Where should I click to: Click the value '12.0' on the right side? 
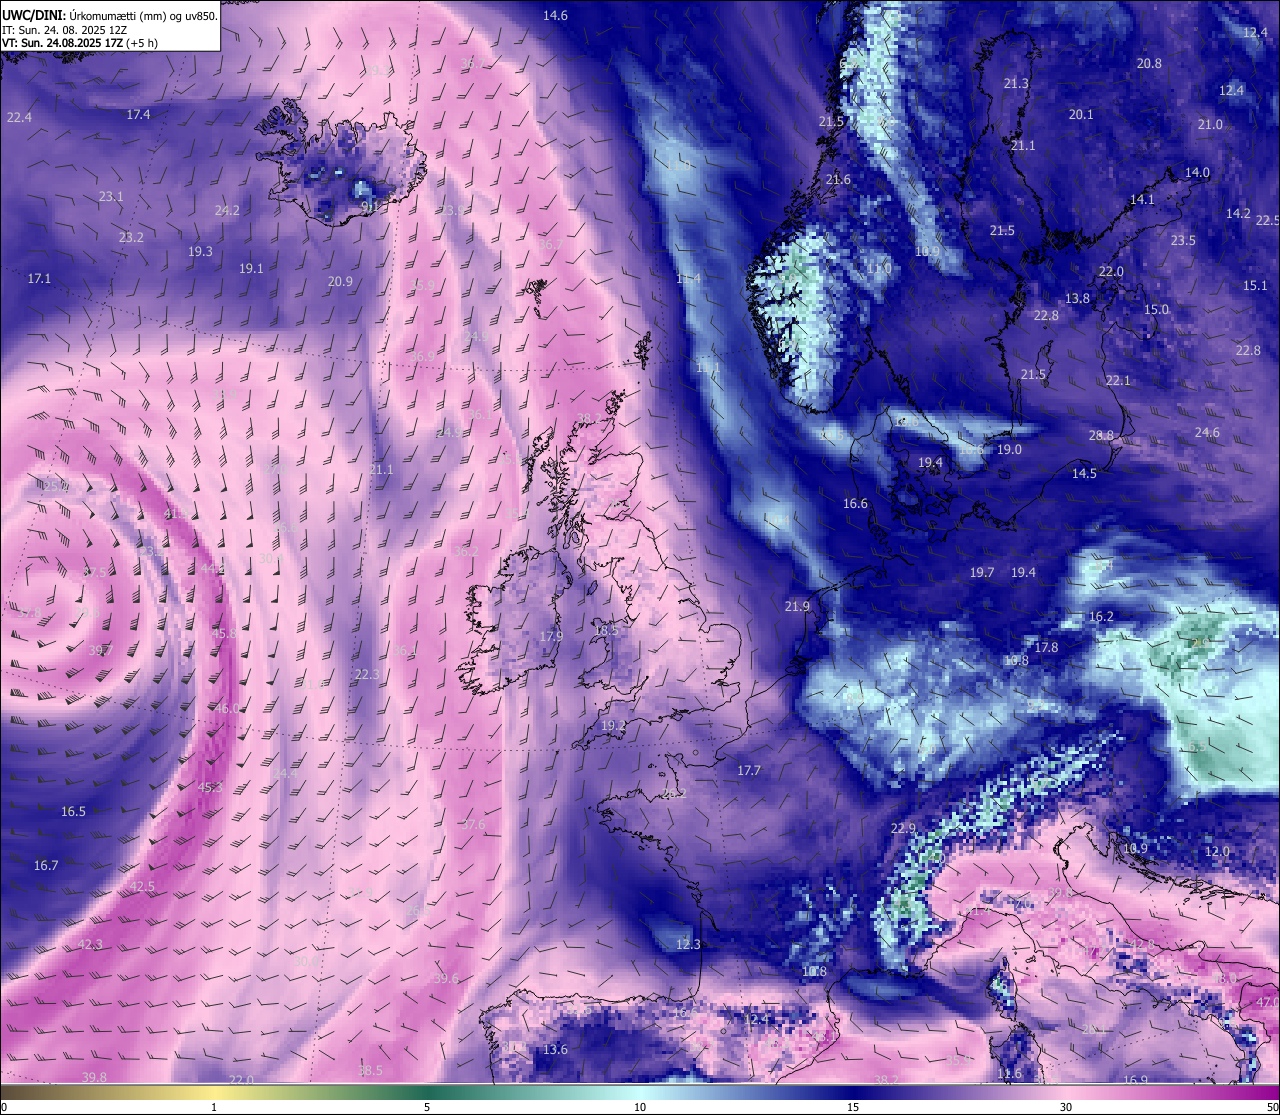point(1217,852)
